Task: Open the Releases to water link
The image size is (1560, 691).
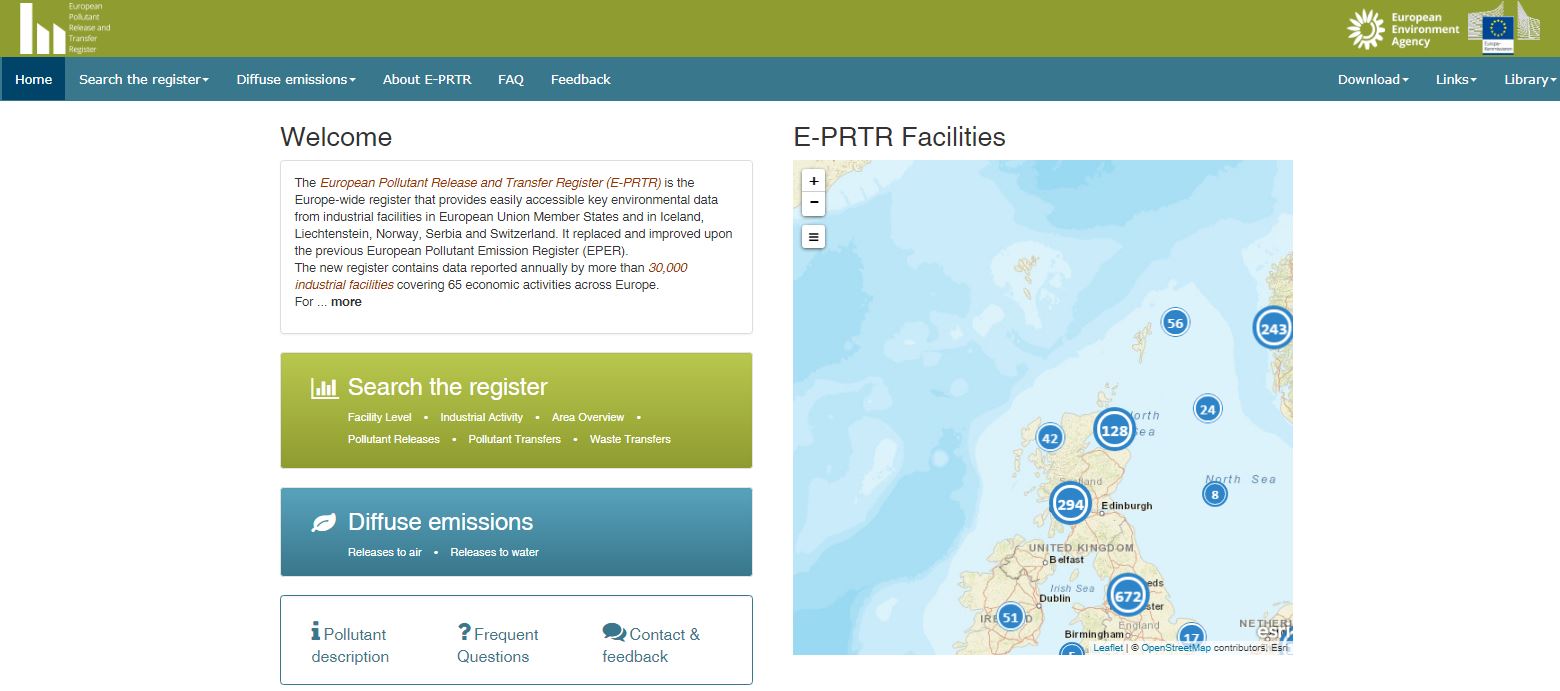Action: pos(494,552)
